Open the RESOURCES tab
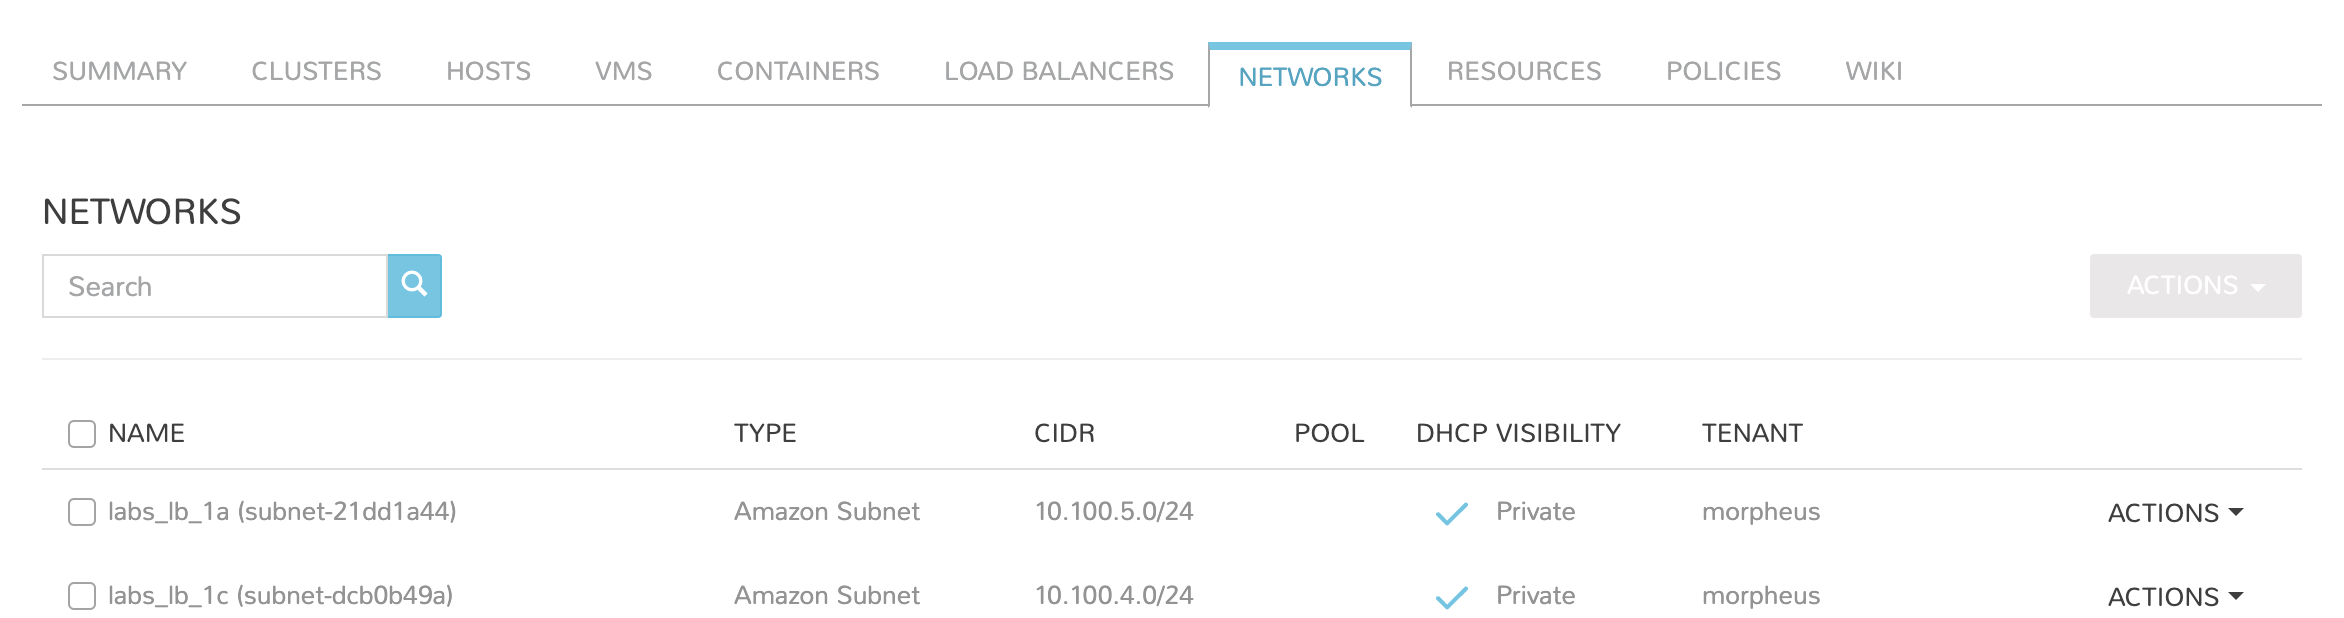The width and height of the screenshot is (2344, 618). click(x=1524, y=70)
